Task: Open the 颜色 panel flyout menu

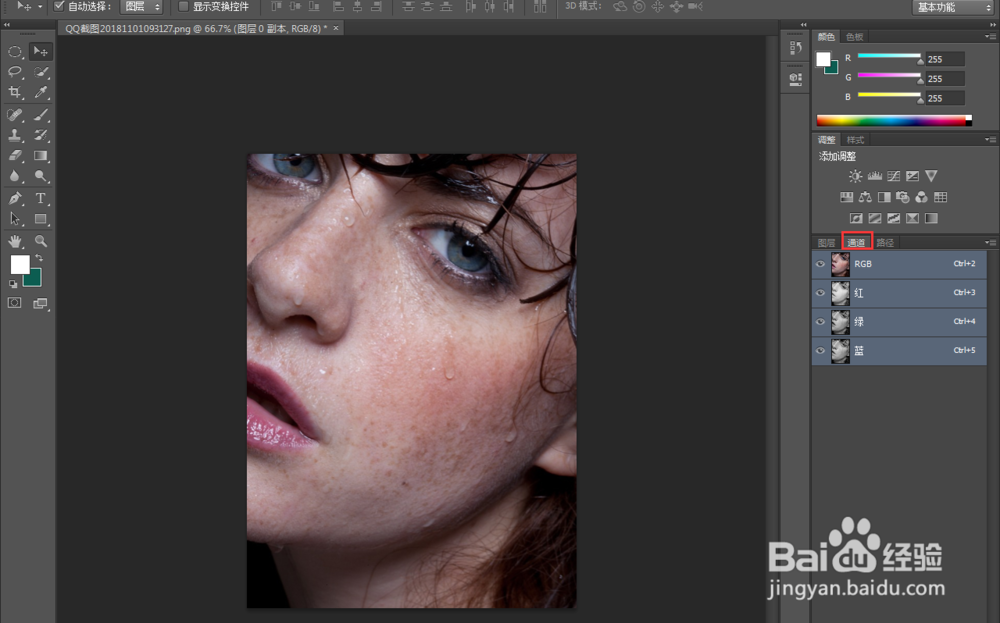Action: 990,37
